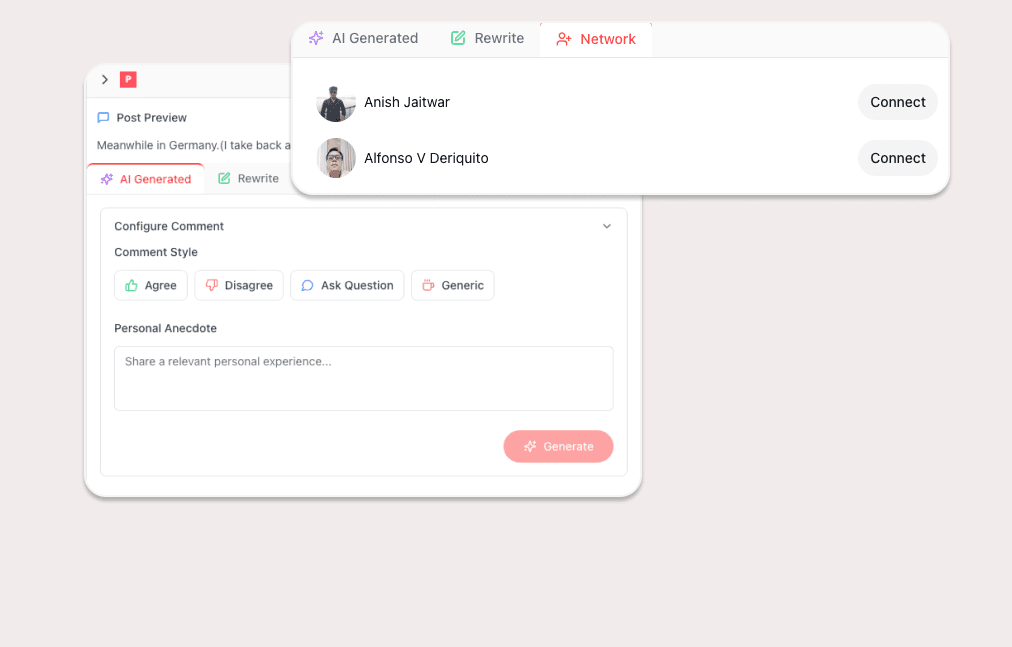This screenshot has height=647, width=1012.
Task: Click the thumbs-up icon on Agree
Action: [132, 285]
